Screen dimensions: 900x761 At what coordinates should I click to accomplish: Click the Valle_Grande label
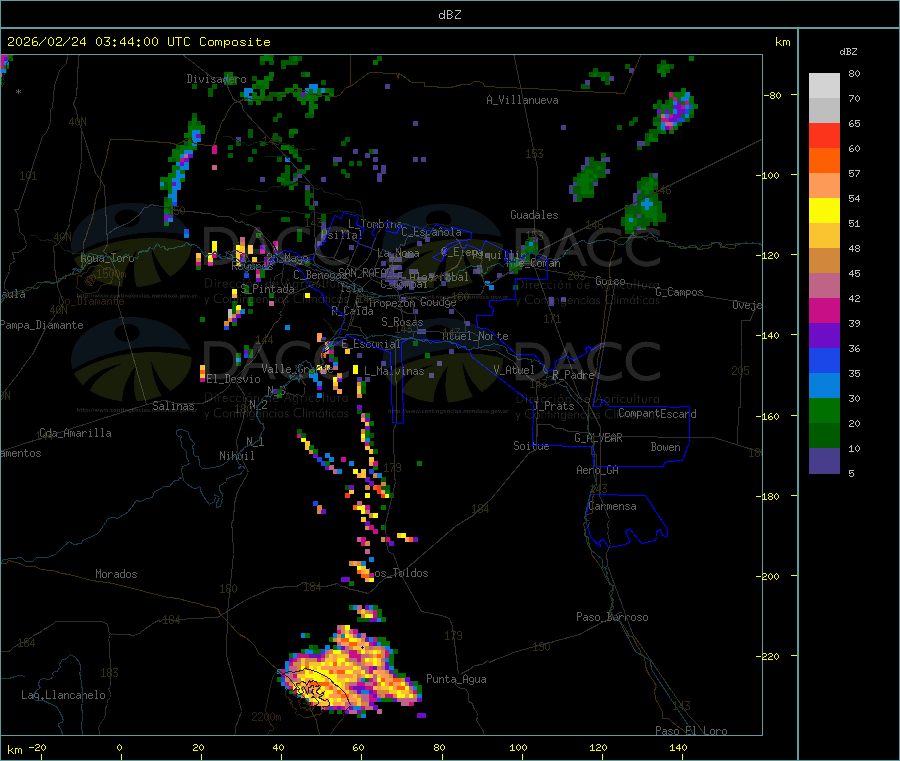coord(297,369)
